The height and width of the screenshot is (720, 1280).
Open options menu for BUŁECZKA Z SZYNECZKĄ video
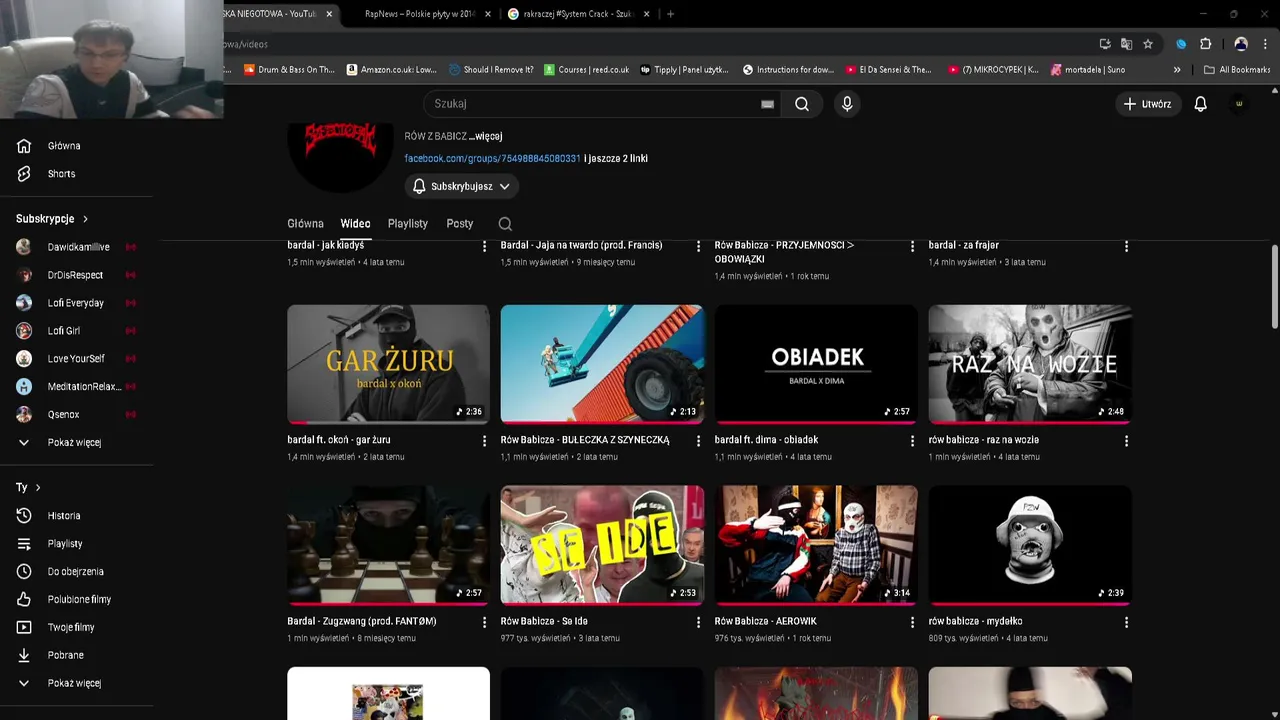pos(698,441)
